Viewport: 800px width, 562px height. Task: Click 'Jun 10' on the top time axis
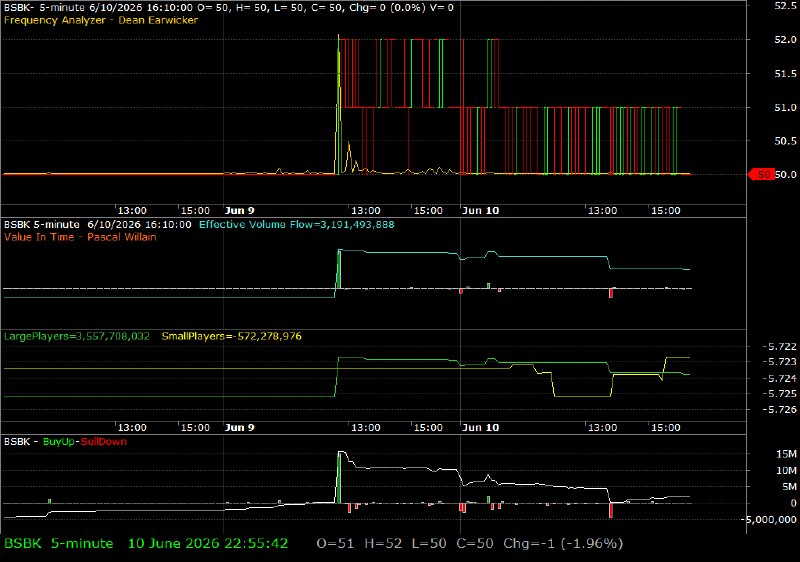481,211
